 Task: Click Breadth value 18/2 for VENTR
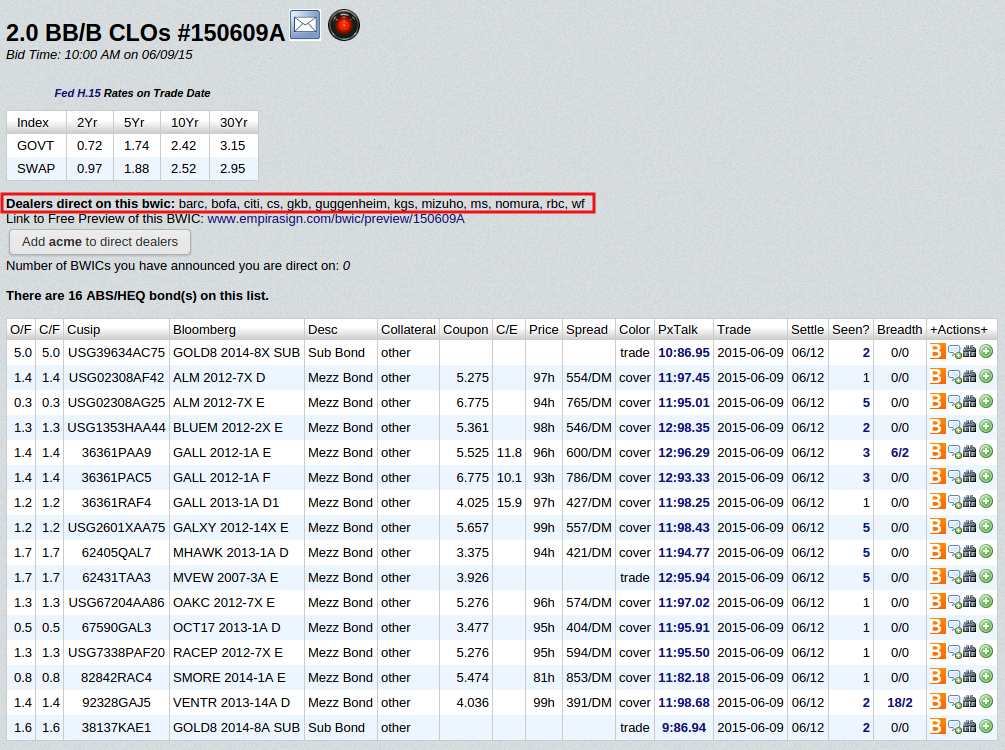coord(900,703)
